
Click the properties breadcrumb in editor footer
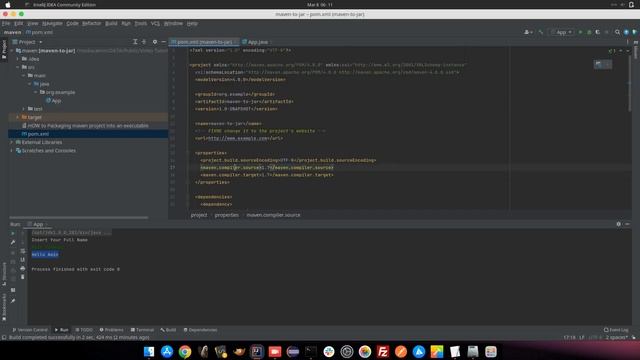pos(227,215)
